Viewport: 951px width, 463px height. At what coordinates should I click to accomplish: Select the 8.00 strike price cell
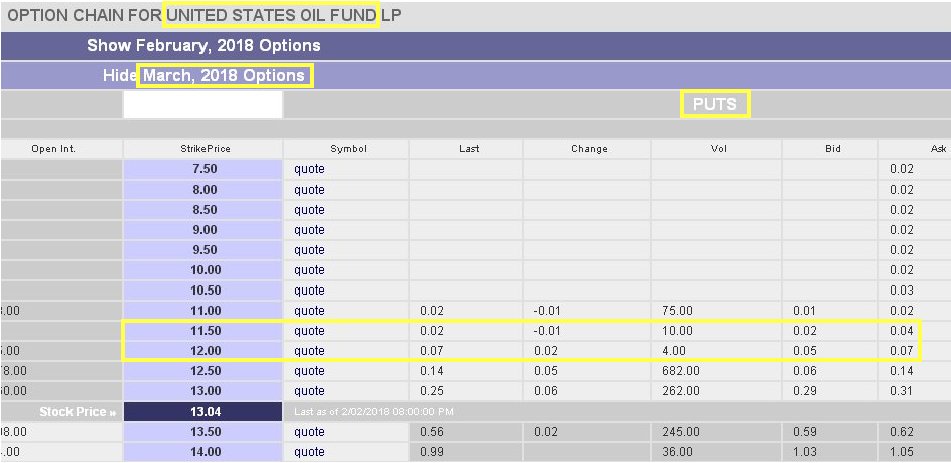(203, 190)
